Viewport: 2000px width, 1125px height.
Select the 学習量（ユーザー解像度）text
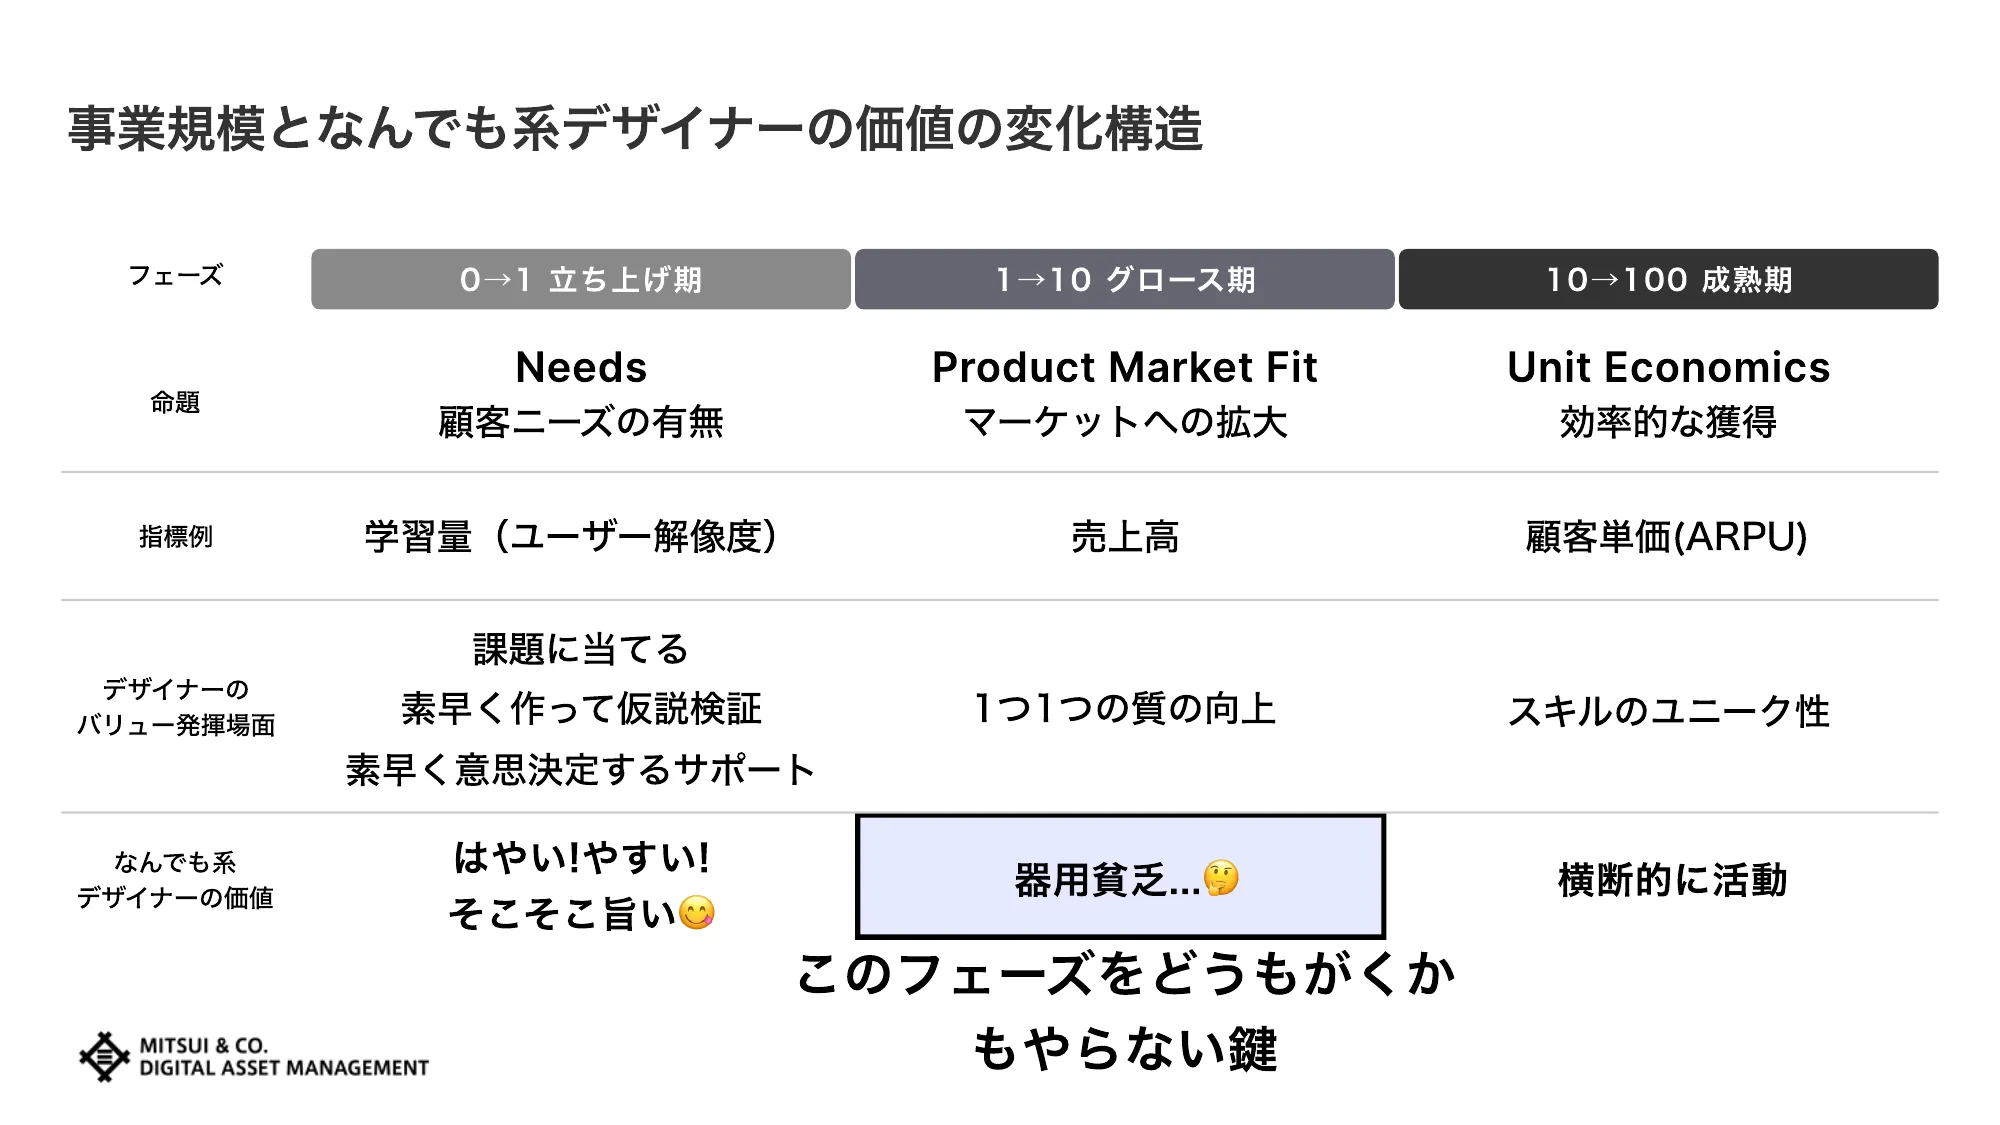click(x=571, y=537)
